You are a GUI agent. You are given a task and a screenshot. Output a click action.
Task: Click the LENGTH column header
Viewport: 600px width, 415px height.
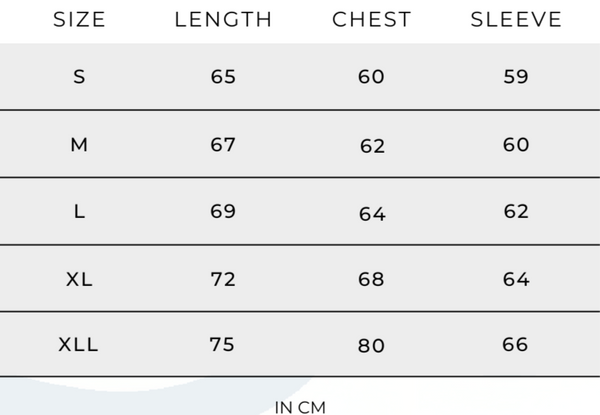pos(223,20)
